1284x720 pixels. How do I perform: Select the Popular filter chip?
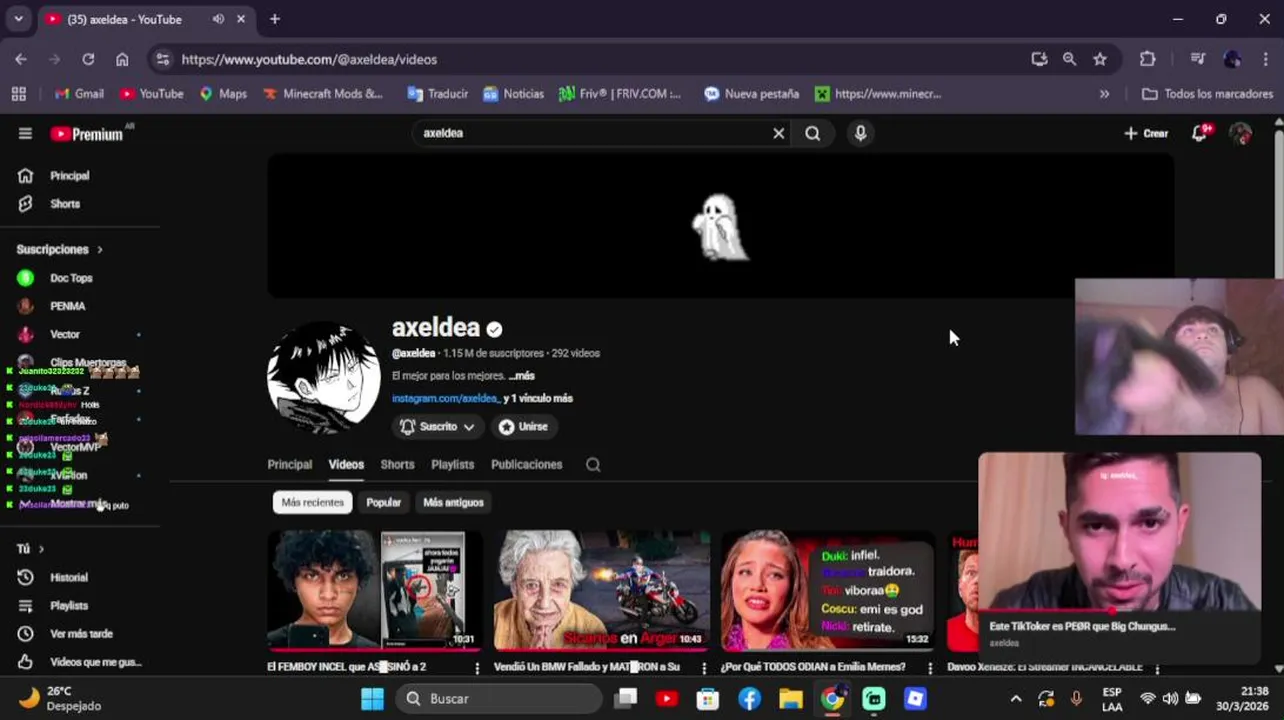383,502
